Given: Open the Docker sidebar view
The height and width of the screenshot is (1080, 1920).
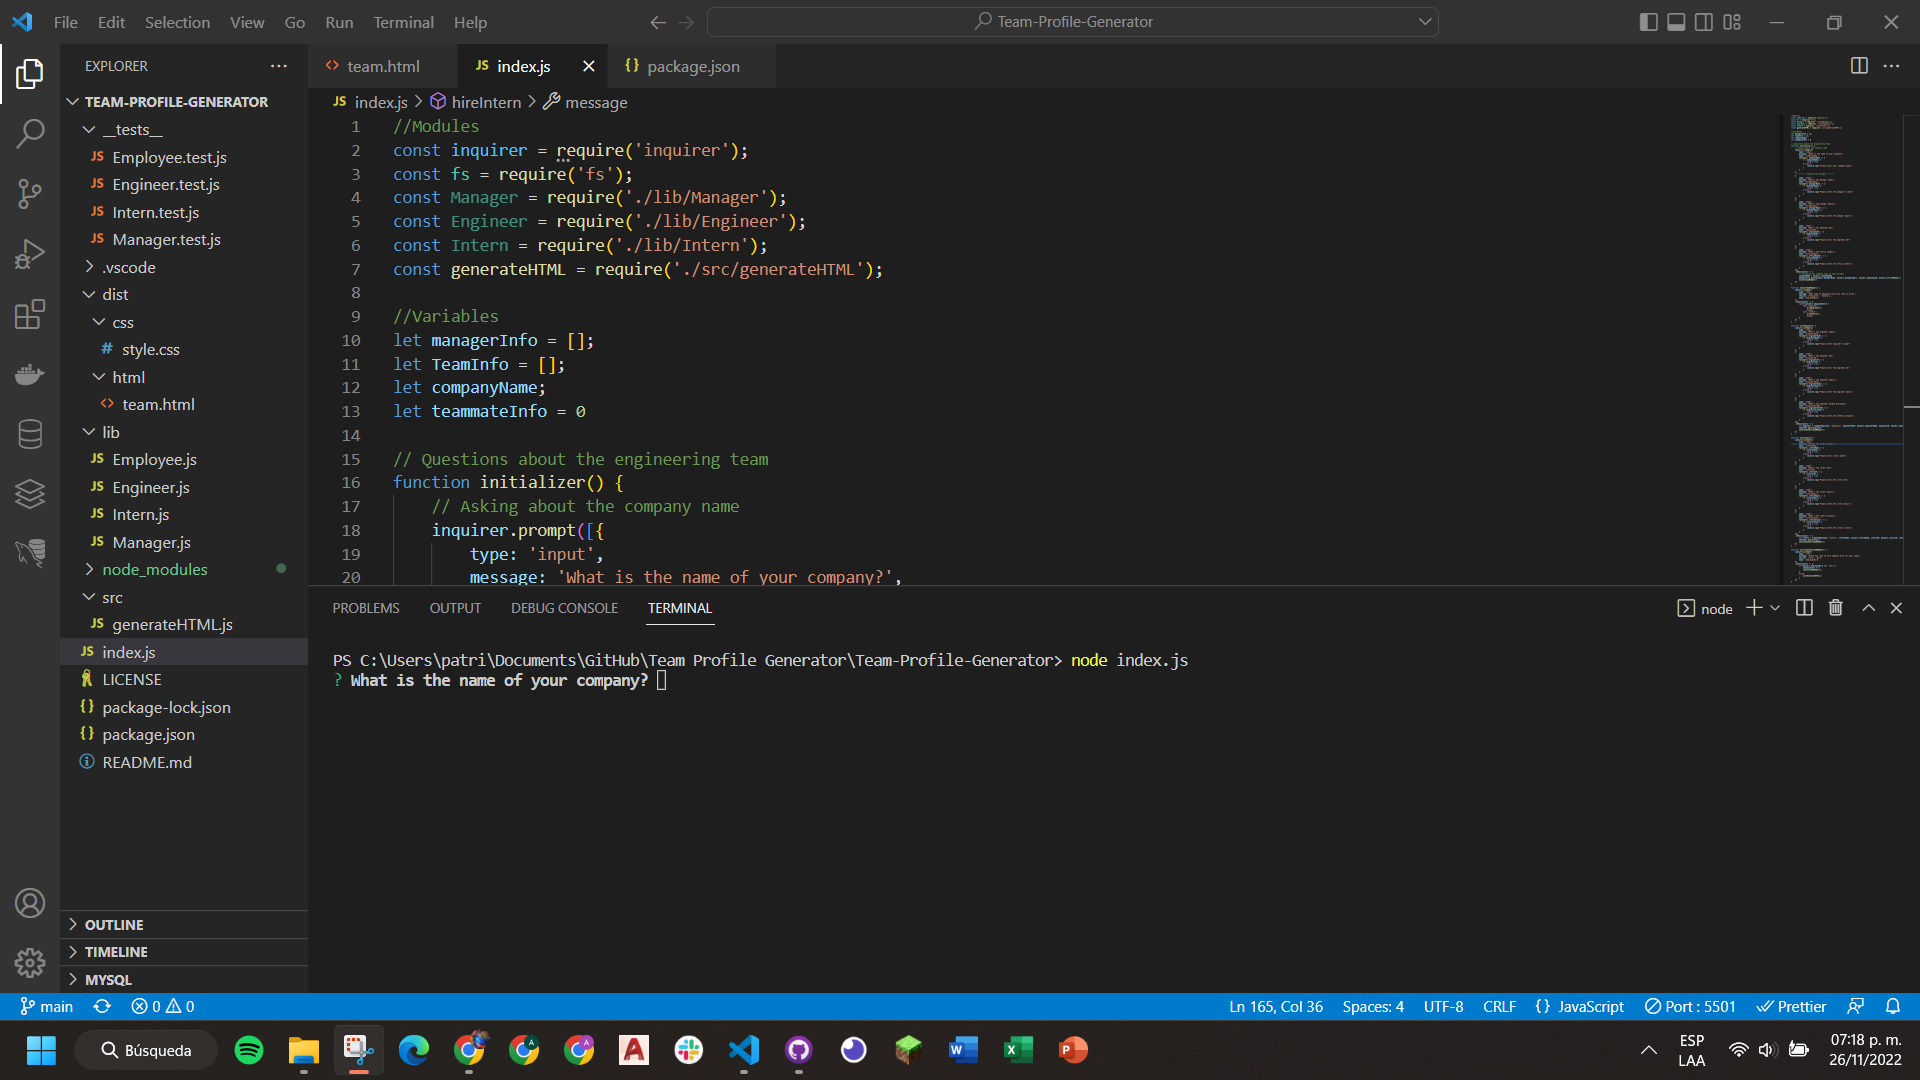Looking at the screenshot, I should click(30, 374).
